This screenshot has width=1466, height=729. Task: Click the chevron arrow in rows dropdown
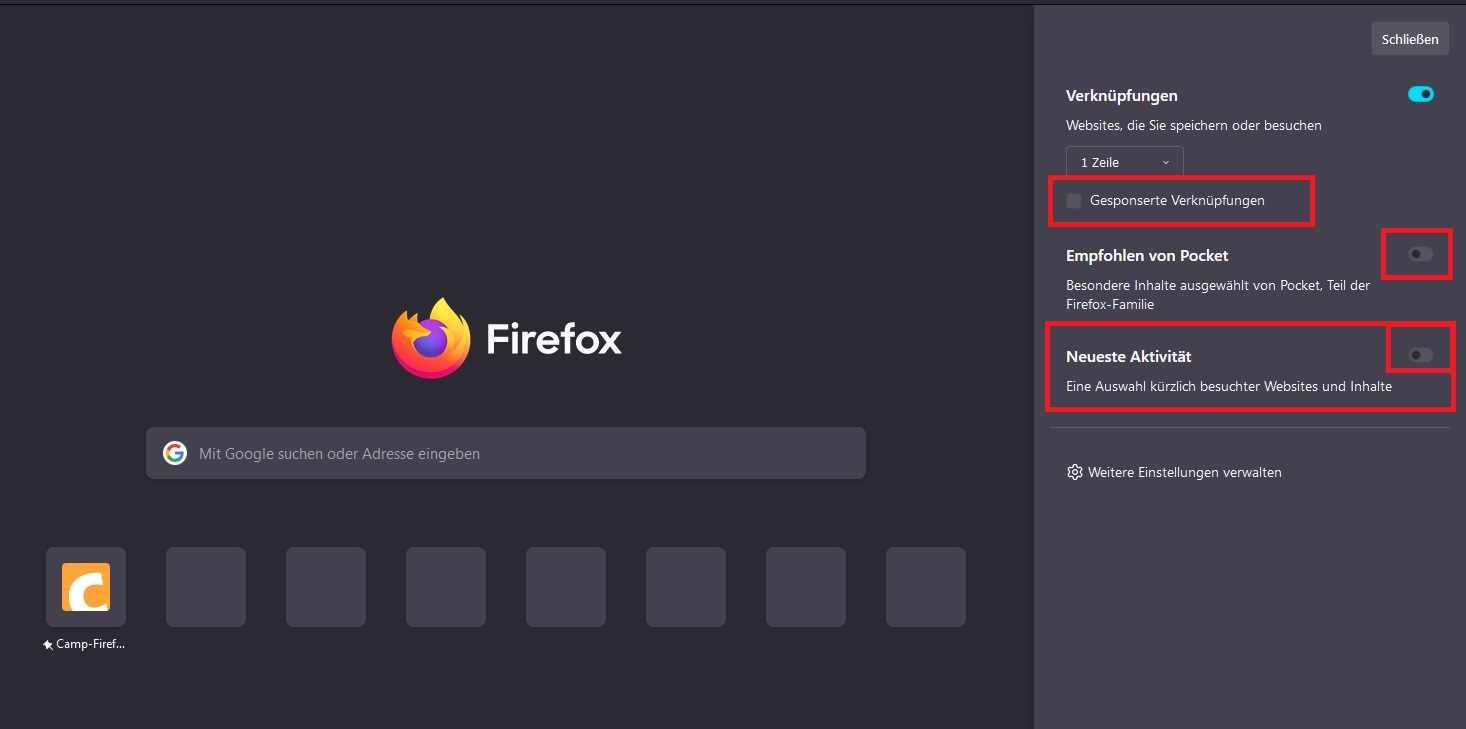pos(1166,162)
